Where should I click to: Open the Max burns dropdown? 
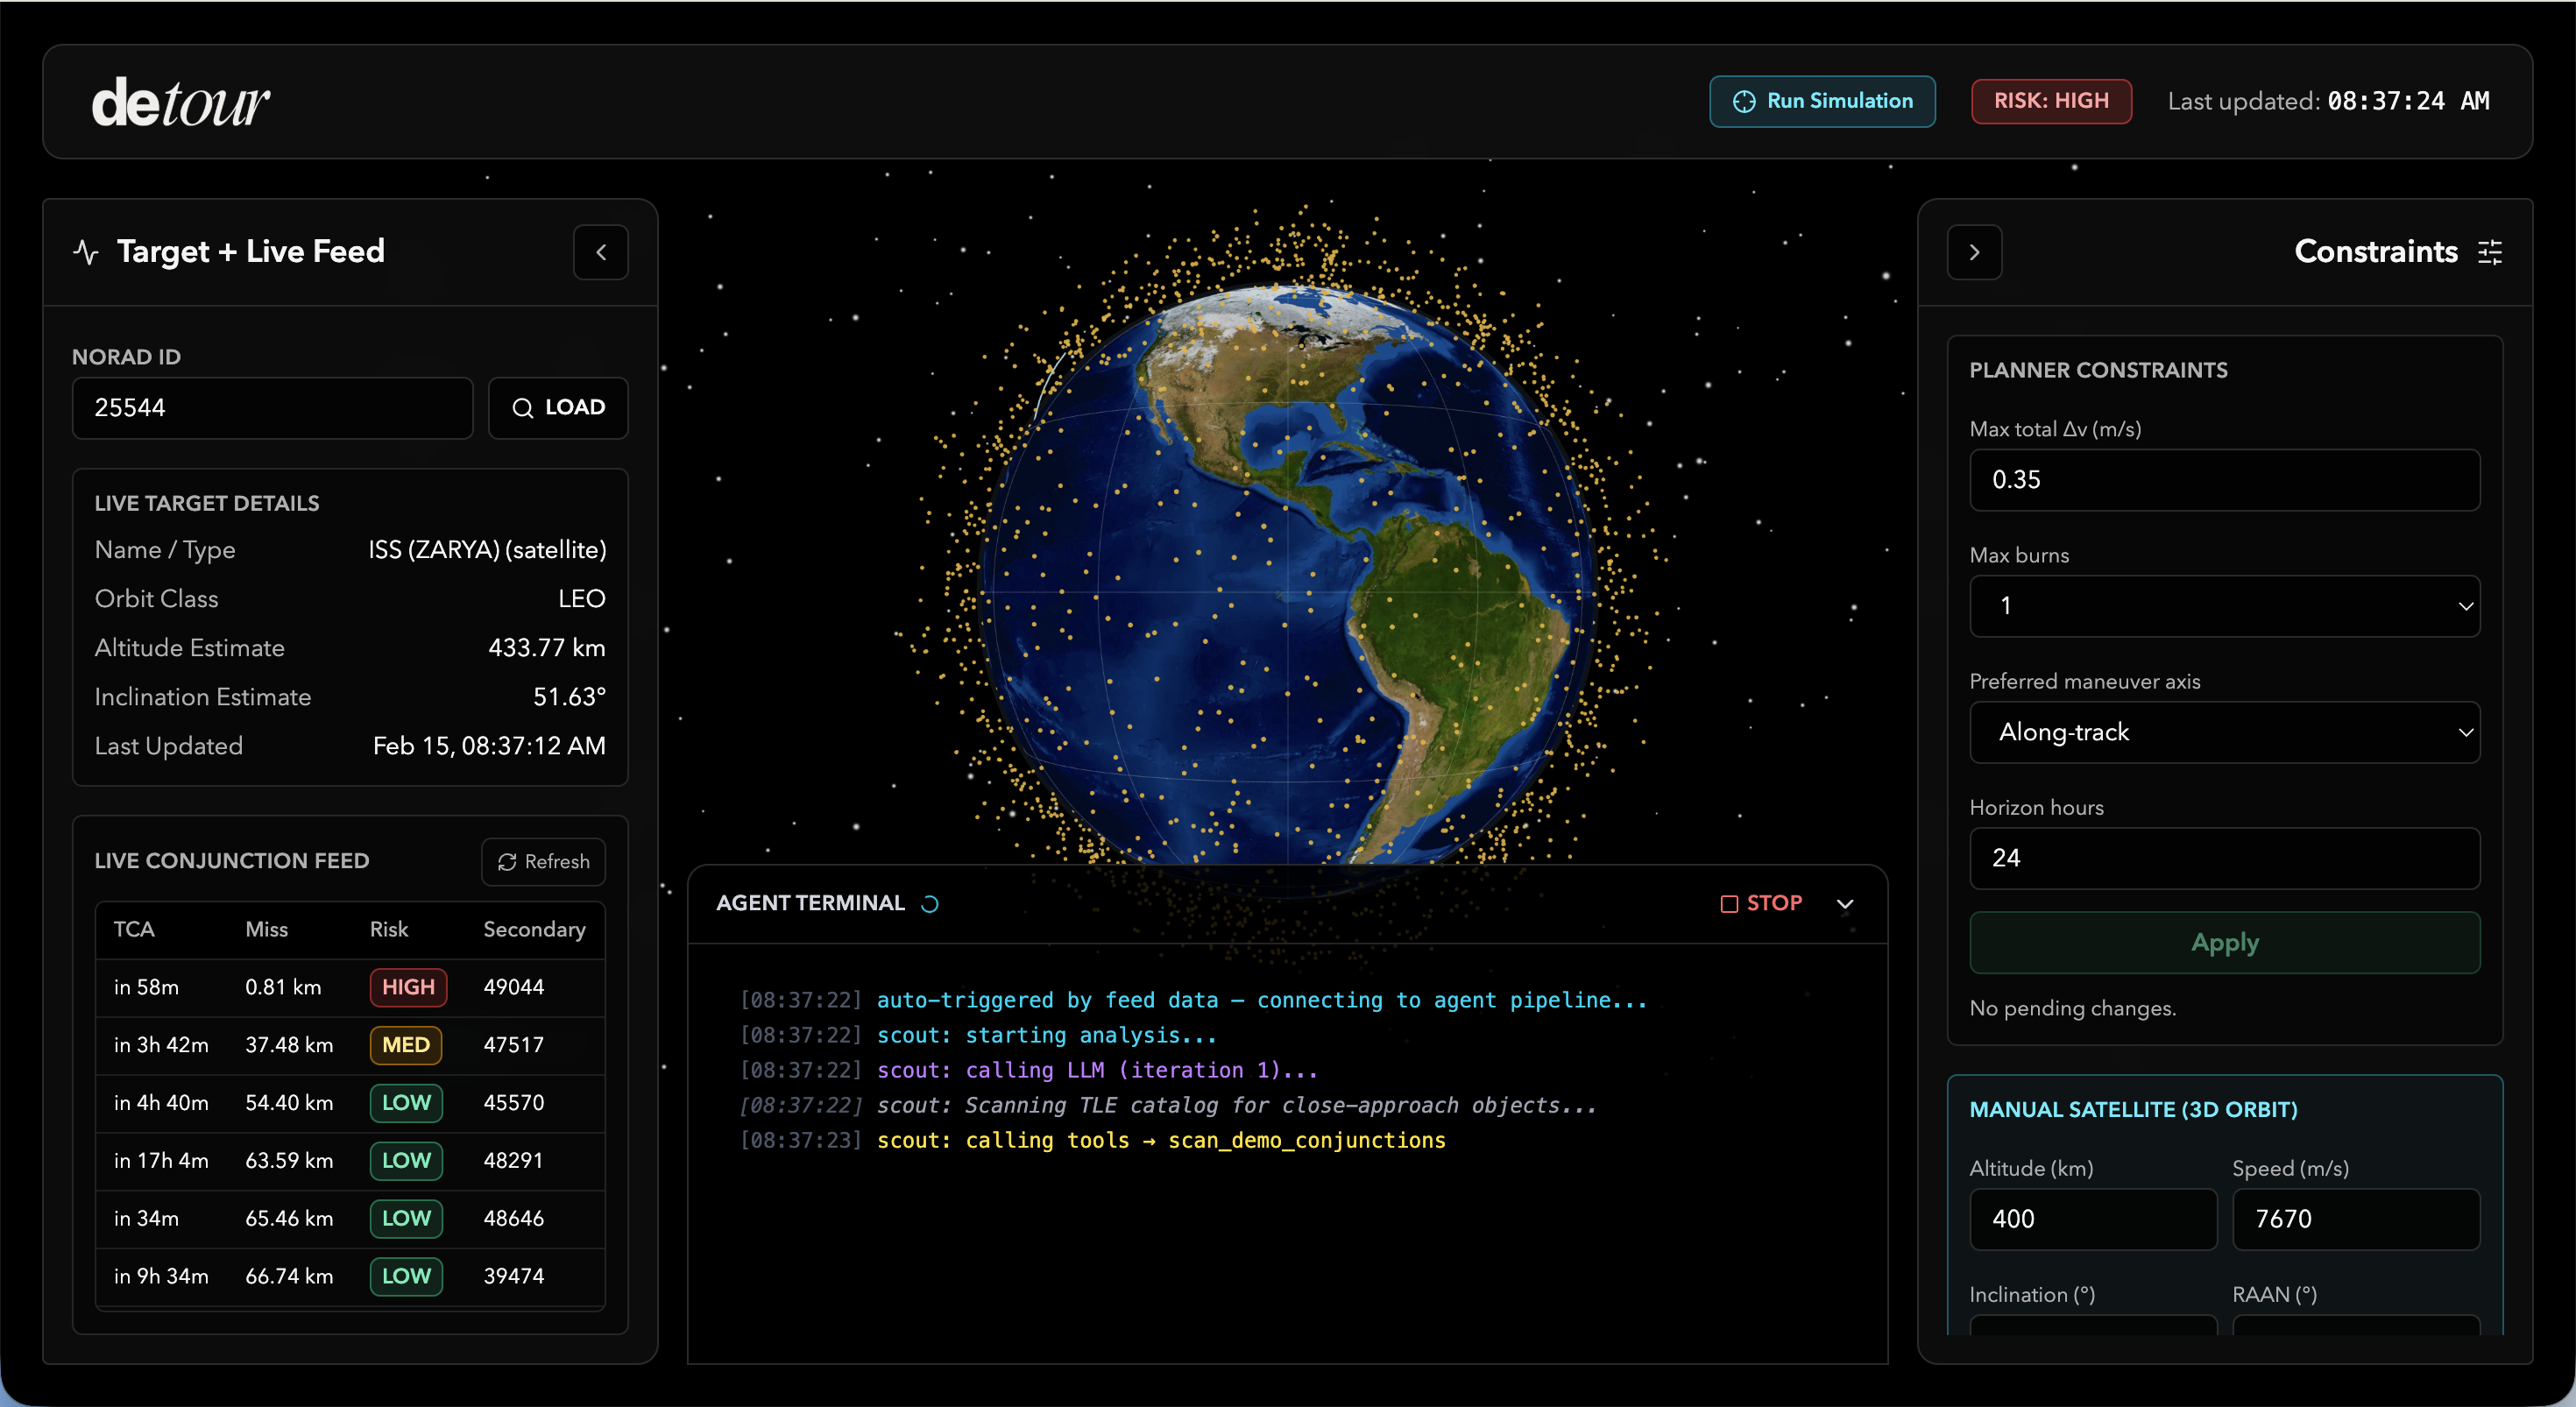2224,606
